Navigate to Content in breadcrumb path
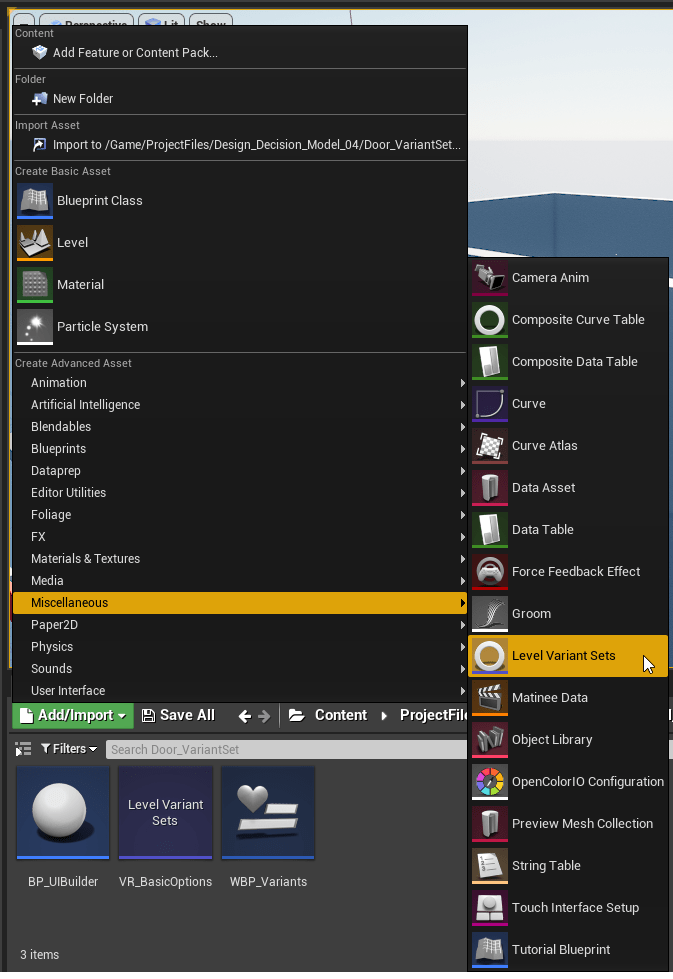The image size is (673, 979). coord(340,715)
